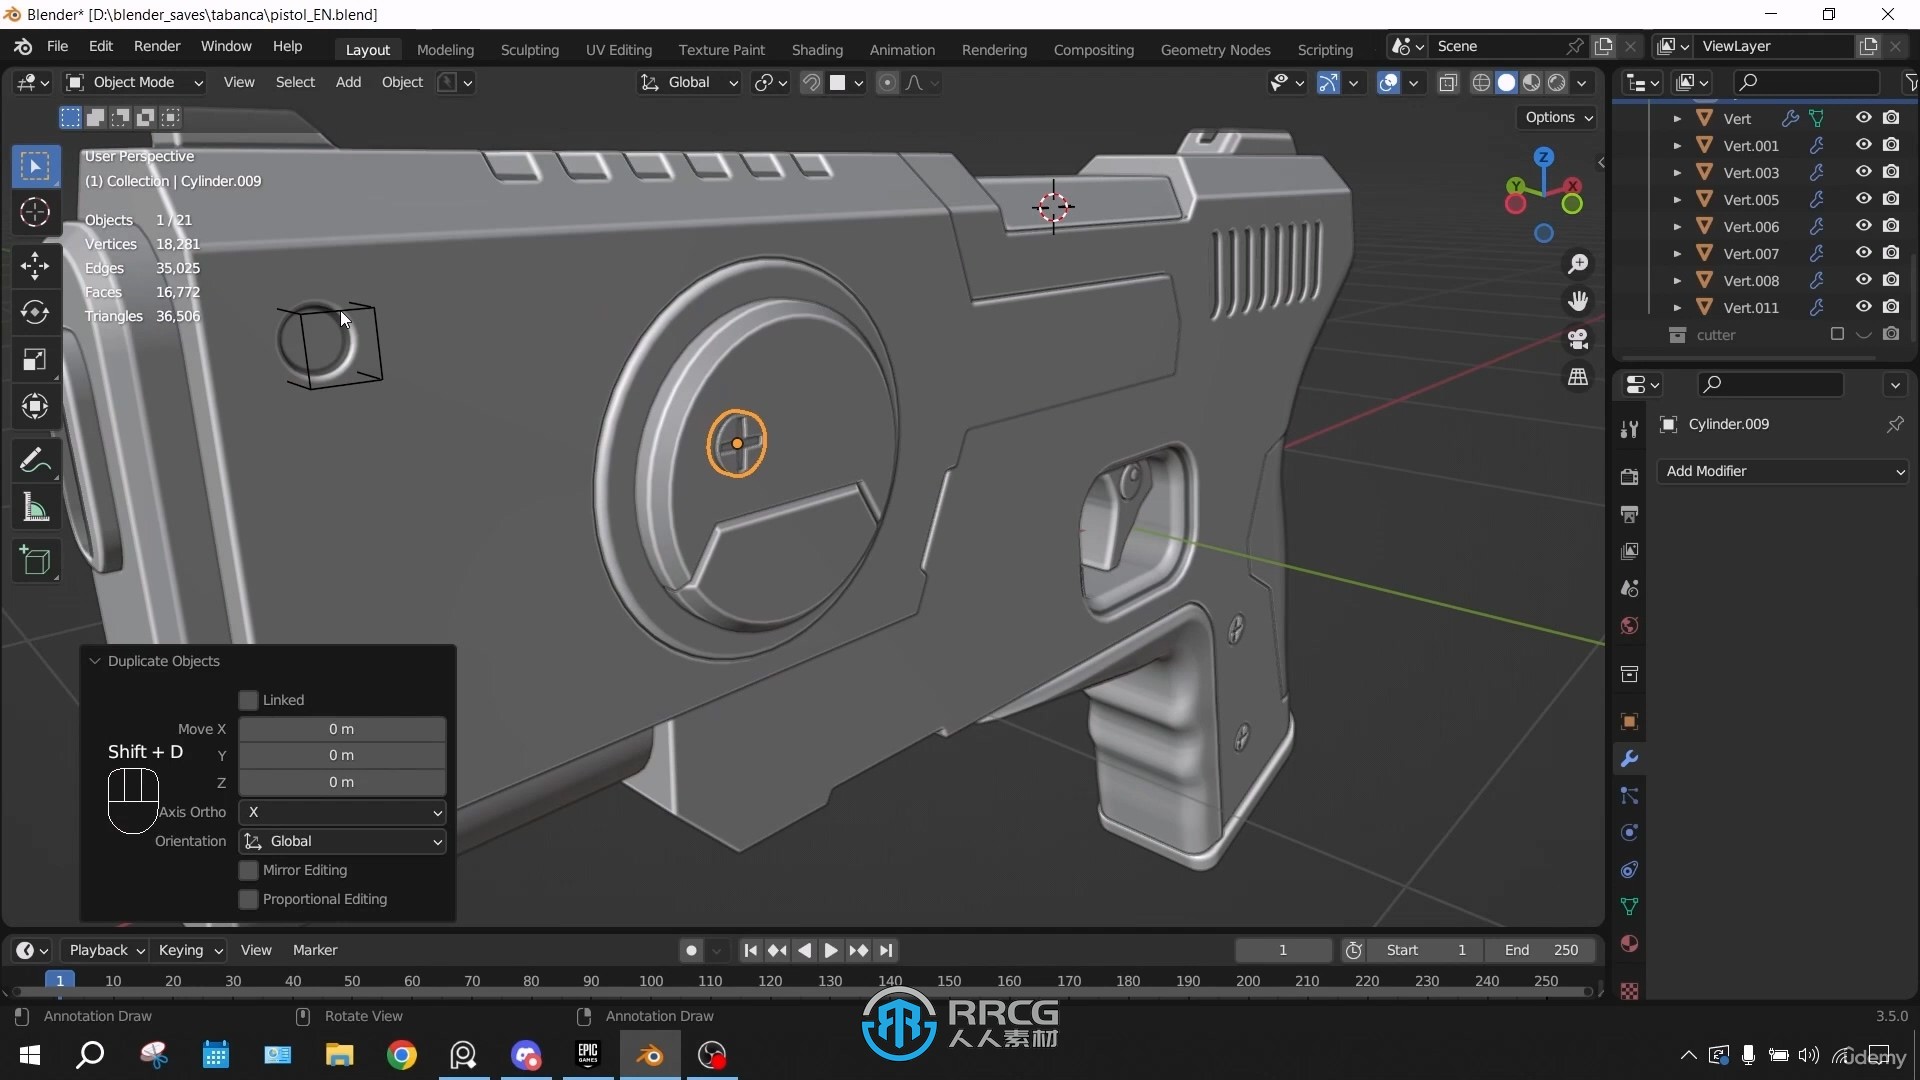Viewport: 1920px width, 1080px height.
Task: Click the pan view hand icon
Action: (1578, 301)
